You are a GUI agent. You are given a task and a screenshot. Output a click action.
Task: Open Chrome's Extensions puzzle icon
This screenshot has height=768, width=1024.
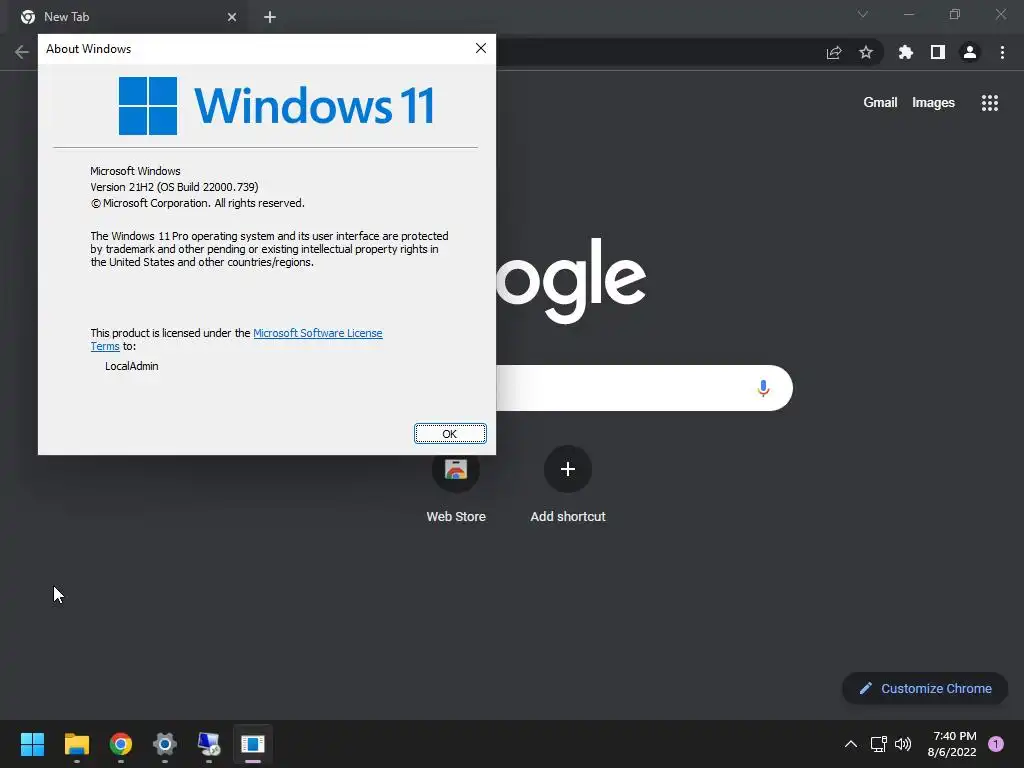point(906,52)
